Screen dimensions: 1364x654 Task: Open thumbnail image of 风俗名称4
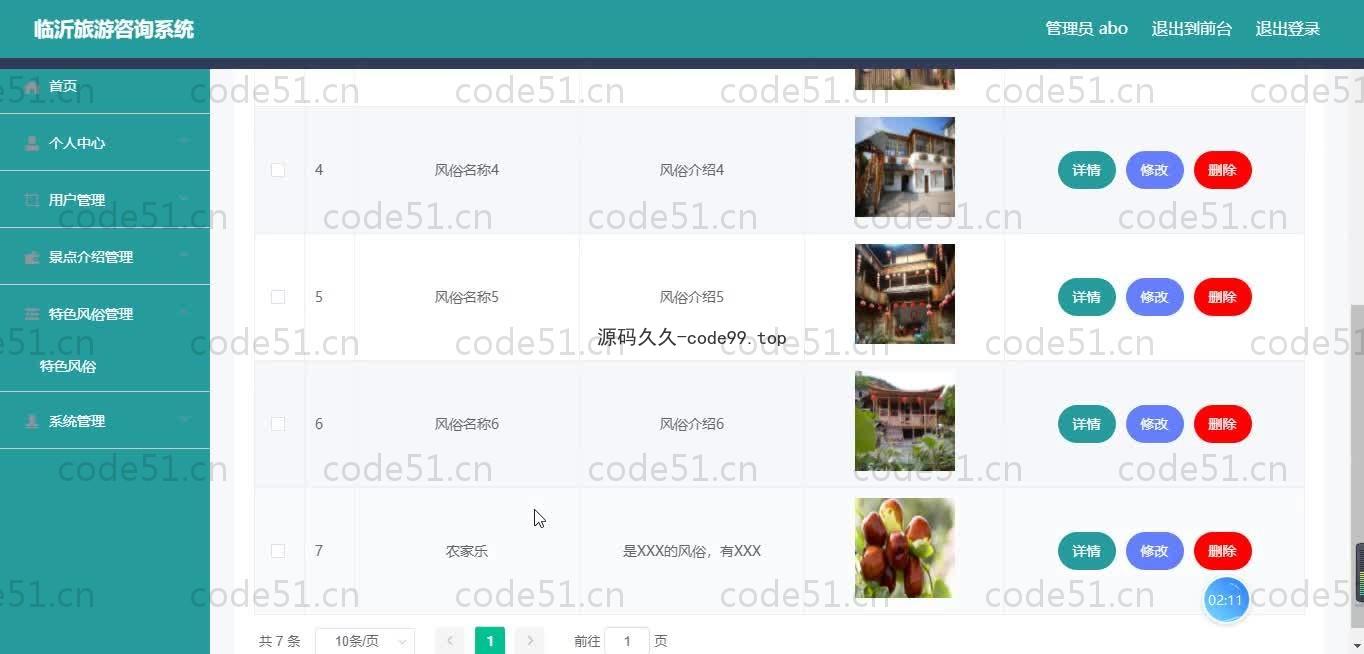coord(905,167)
